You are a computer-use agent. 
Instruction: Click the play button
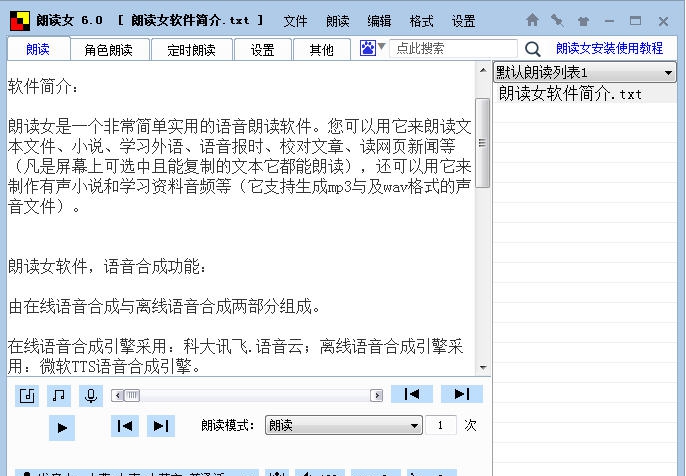point(62,427)
